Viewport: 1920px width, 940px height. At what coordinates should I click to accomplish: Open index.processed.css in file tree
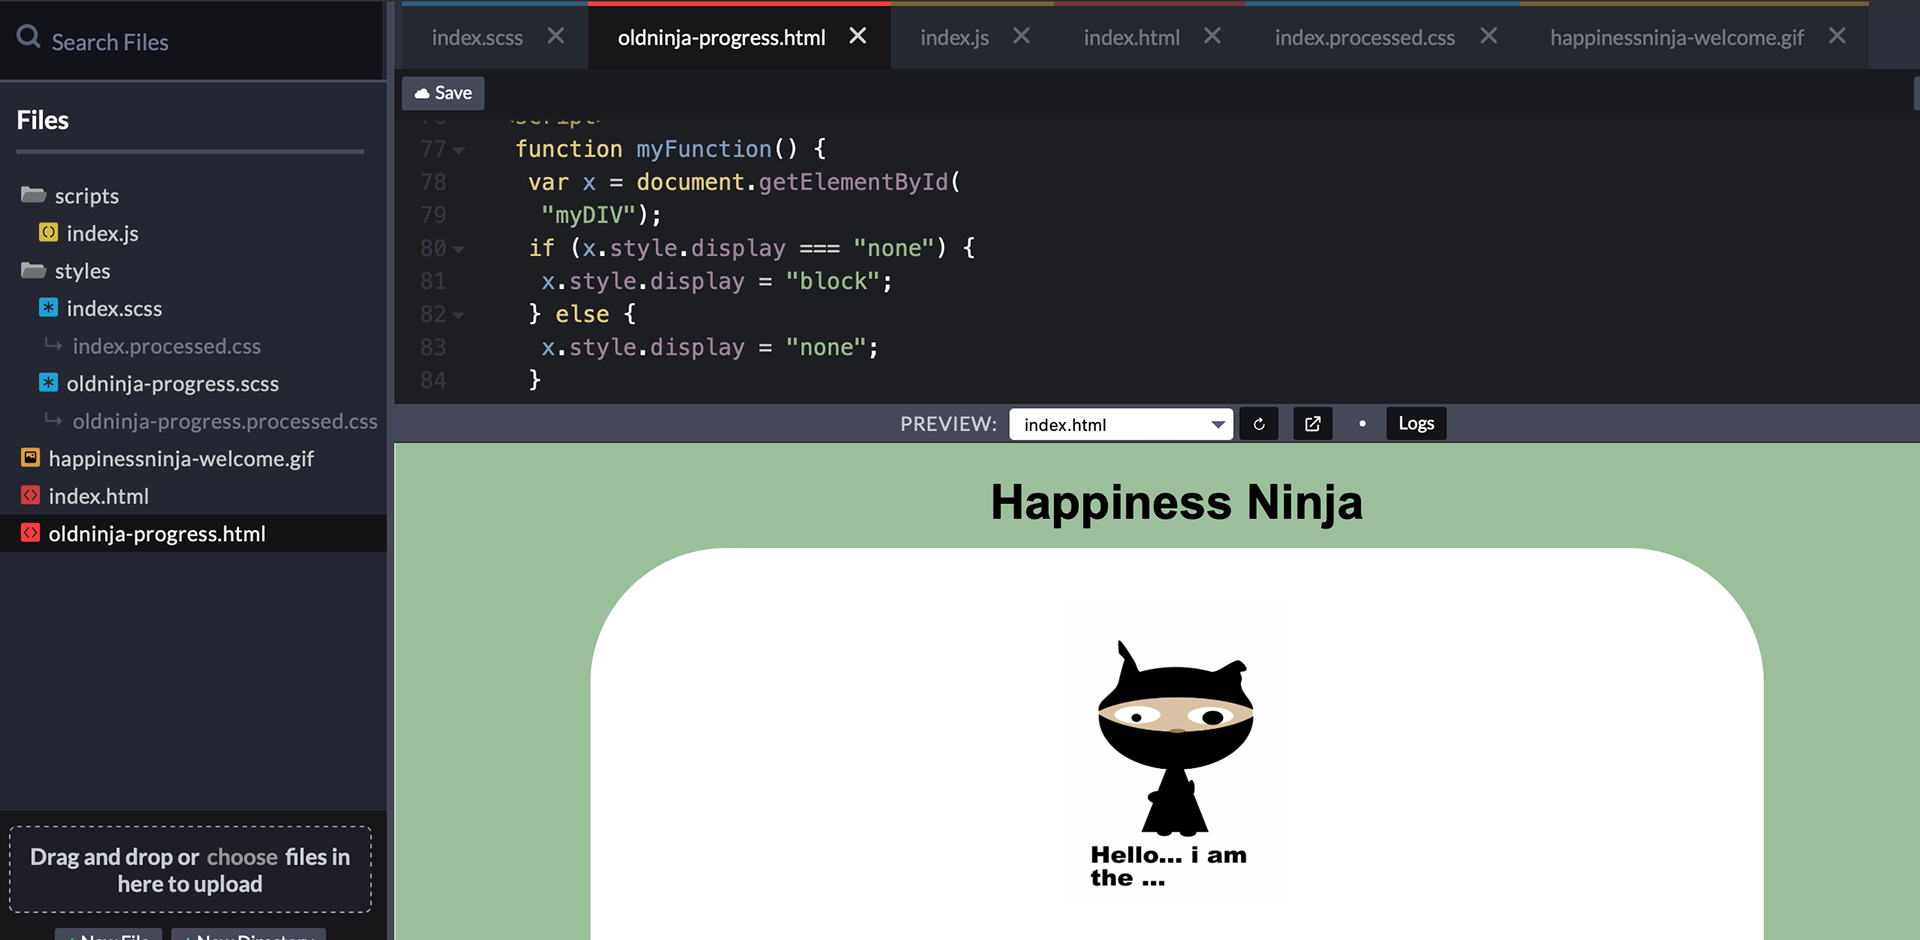(x=166, y=346)
